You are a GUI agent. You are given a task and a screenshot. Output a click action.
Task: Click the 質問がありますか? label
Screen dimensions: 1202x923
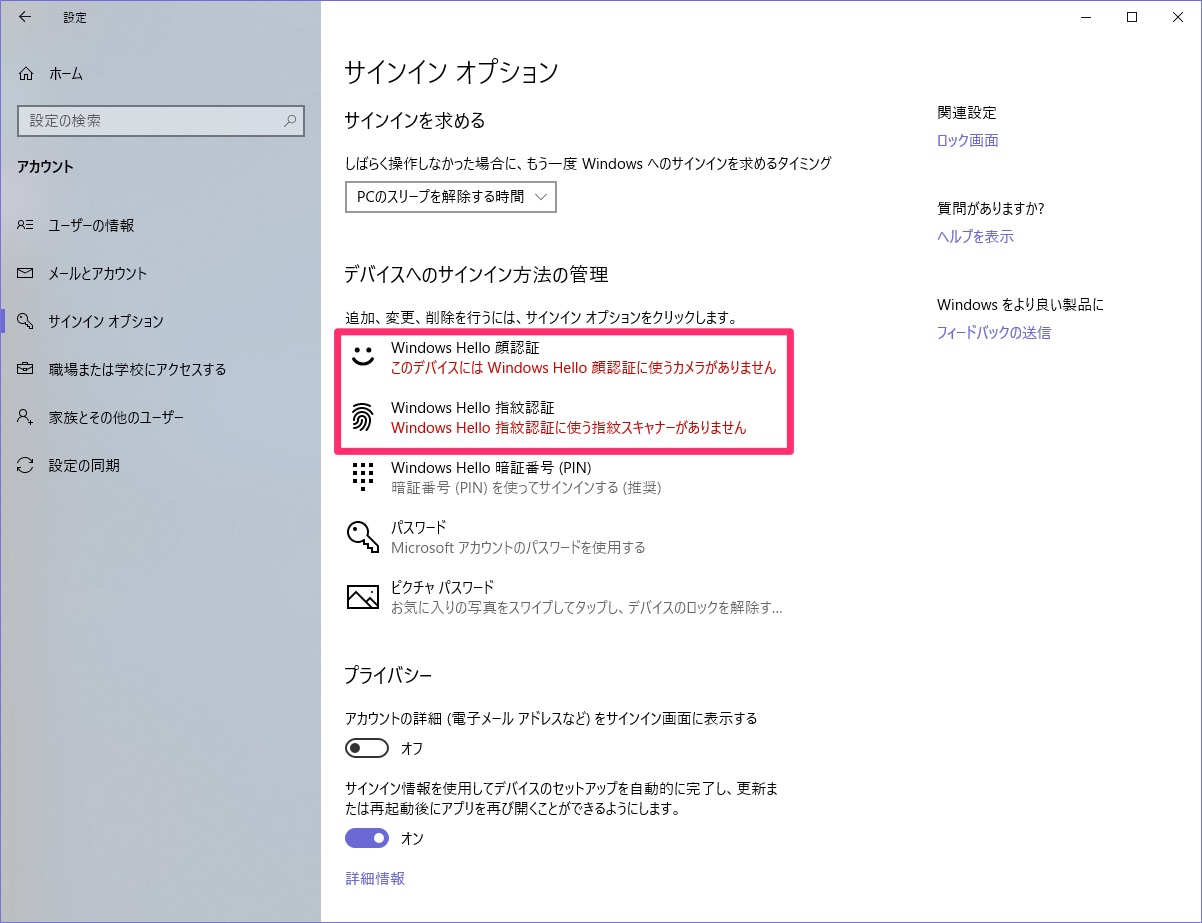[x=991, y=209]
